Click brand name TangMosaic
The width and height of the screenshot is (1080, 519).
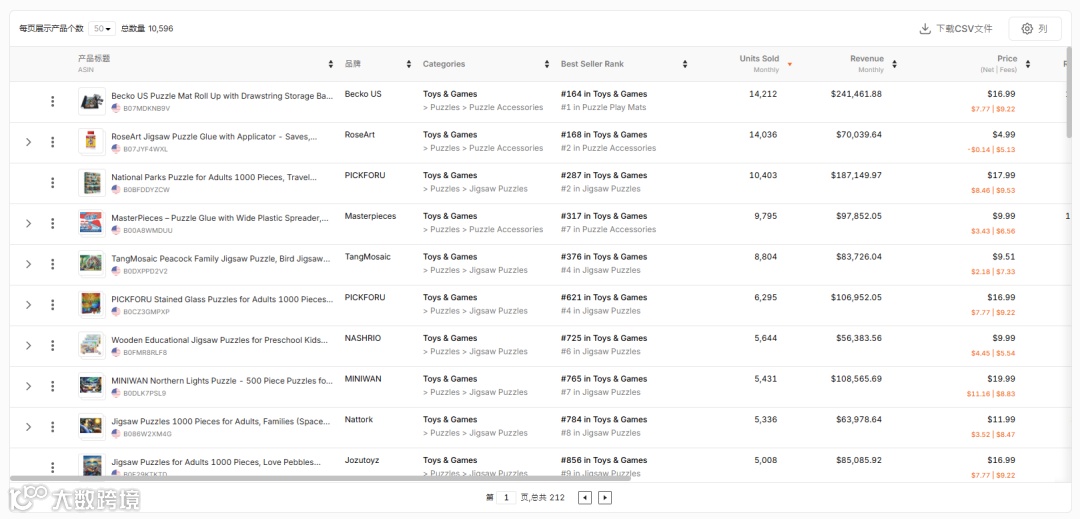[367, 257]
